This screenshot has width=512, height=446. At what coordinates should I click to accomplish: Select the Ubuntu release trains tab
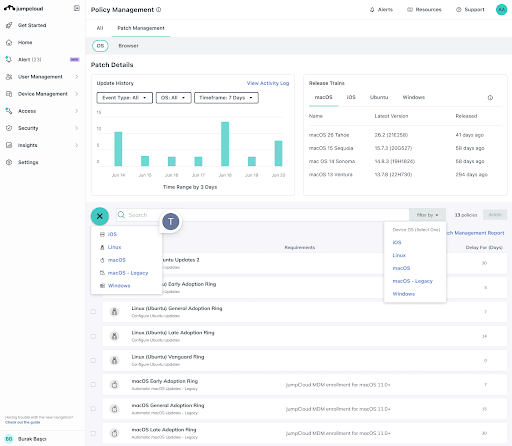tap(379, 97)
